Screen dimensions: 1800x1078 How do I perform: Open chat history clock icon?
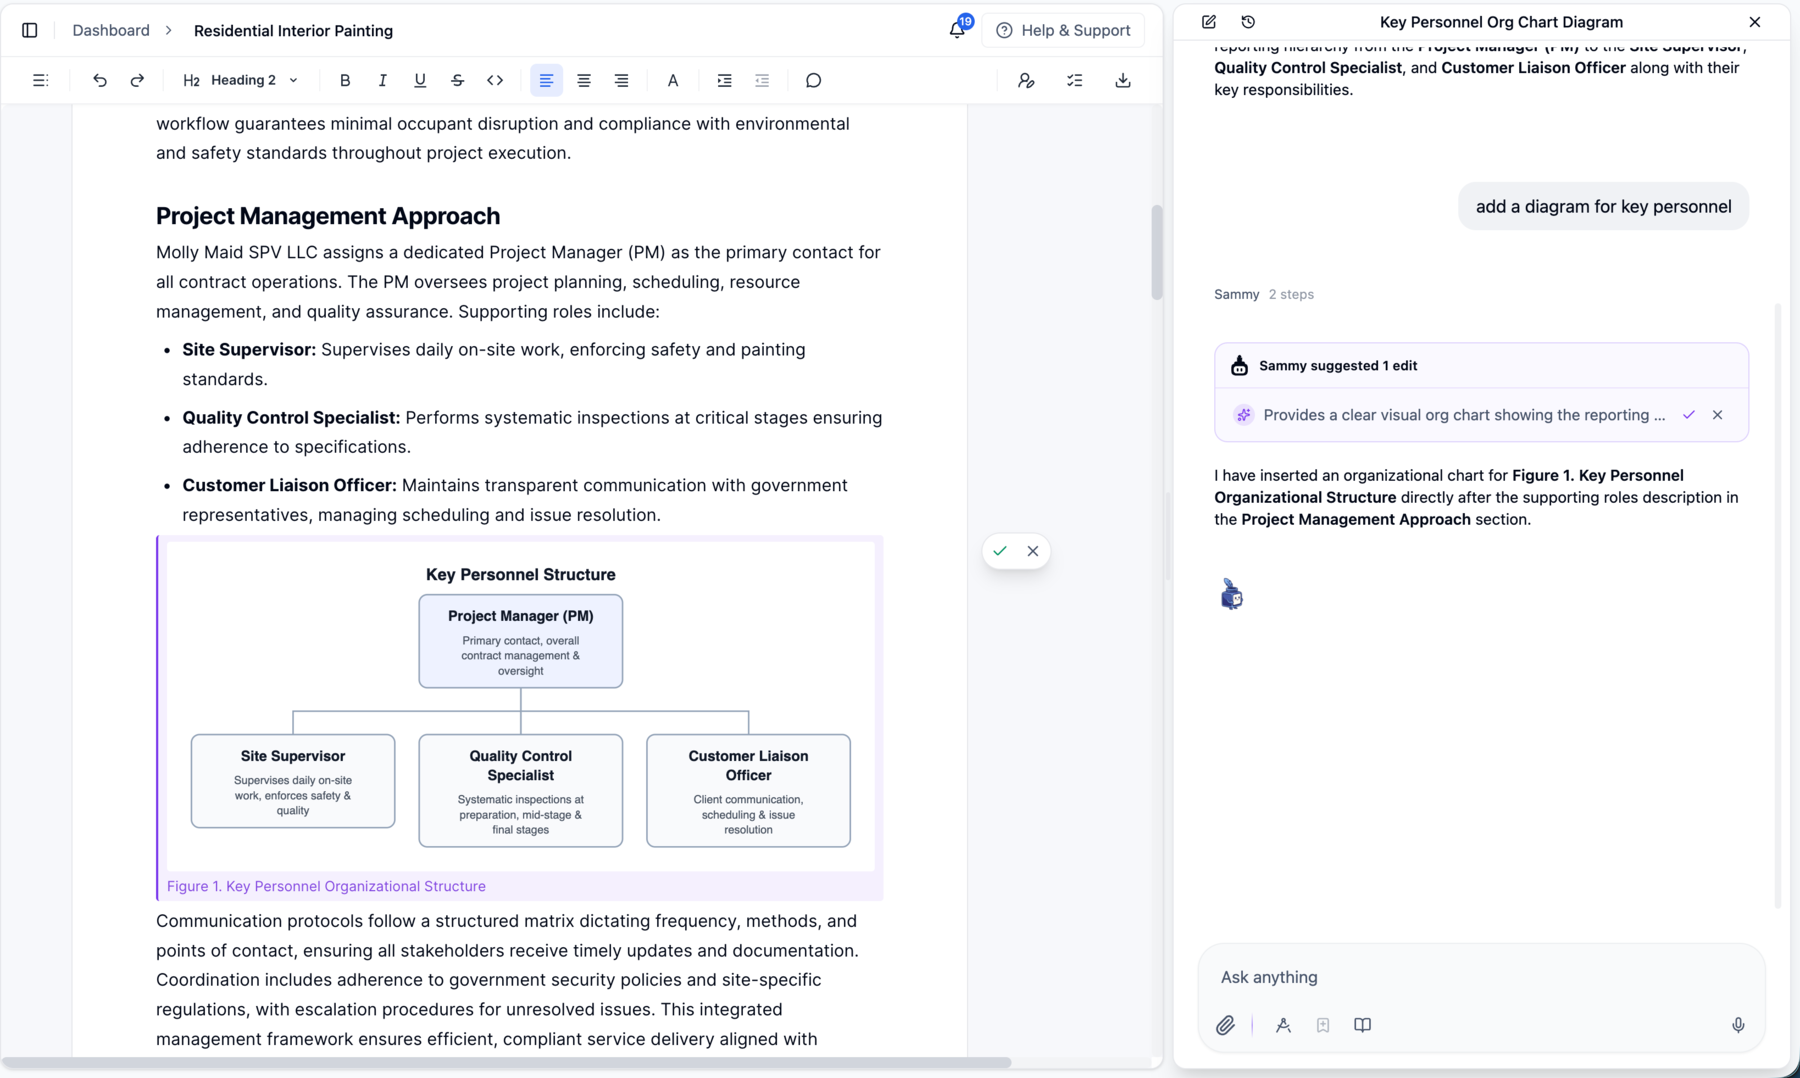tap(1248, 22)
